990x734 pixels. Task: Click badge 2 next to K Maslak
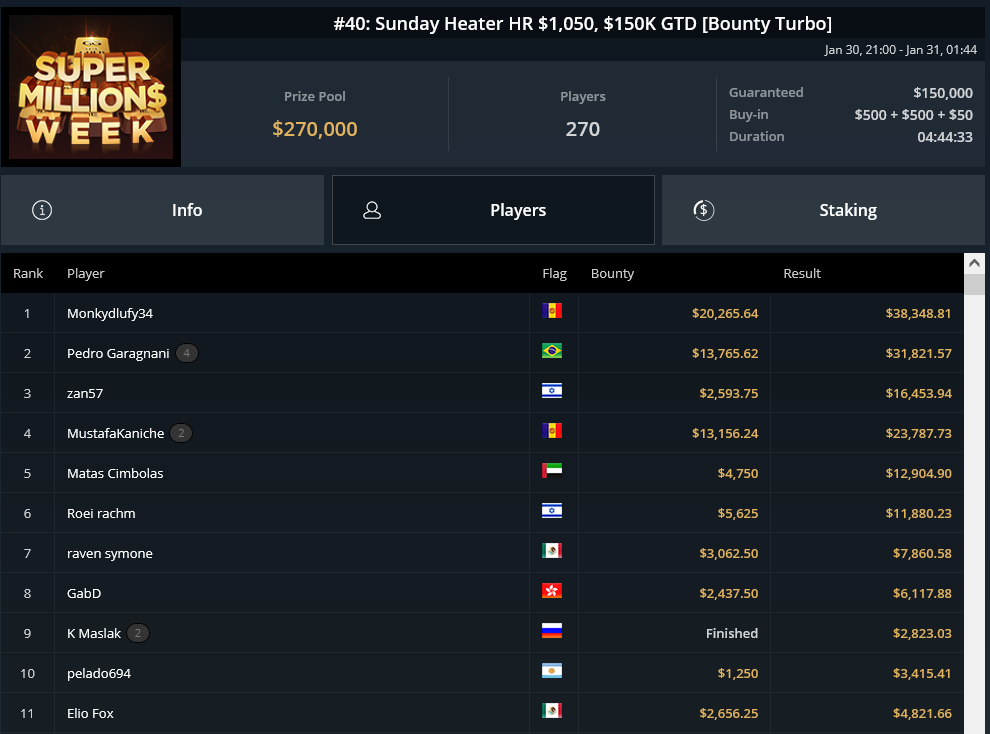pos(138,633)
